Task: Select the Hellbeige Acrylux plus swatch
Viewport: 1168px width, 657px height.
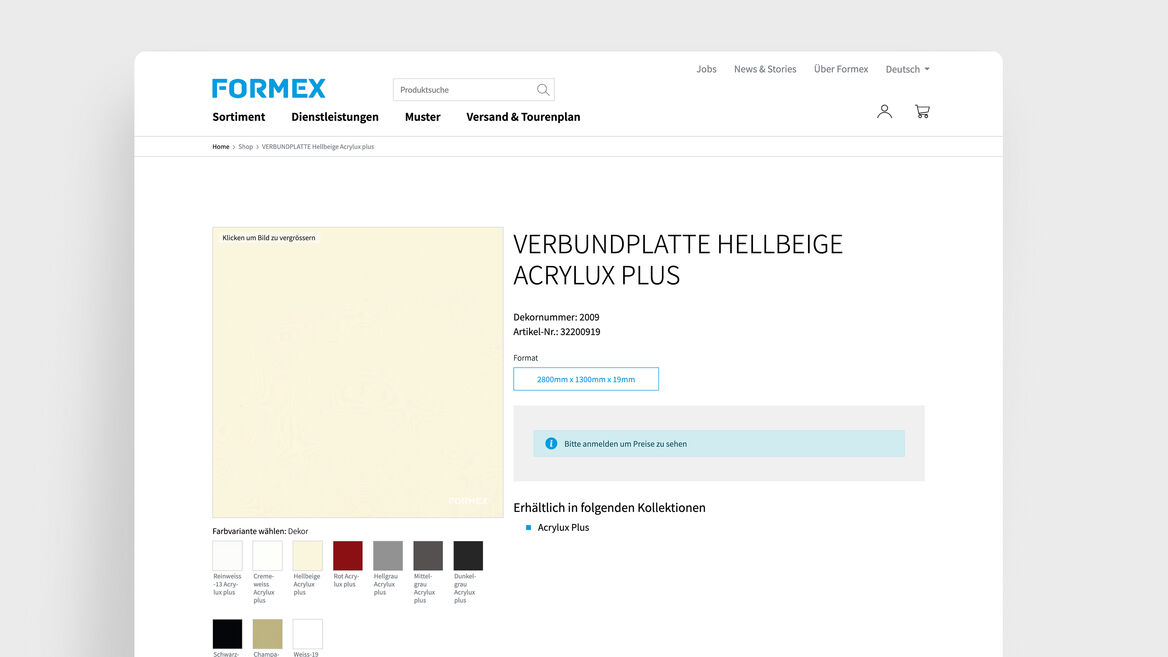Action: click(308, 556)
